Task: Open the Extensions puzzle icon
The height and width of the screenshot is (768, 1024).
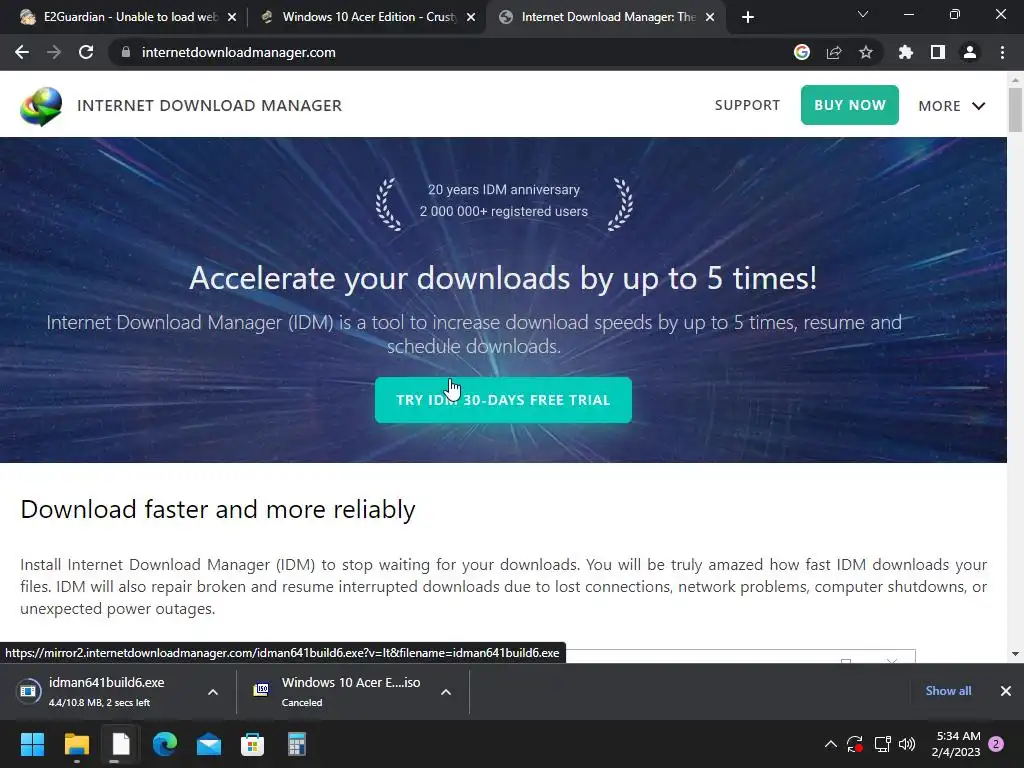Action: click(x=906, y=52)
